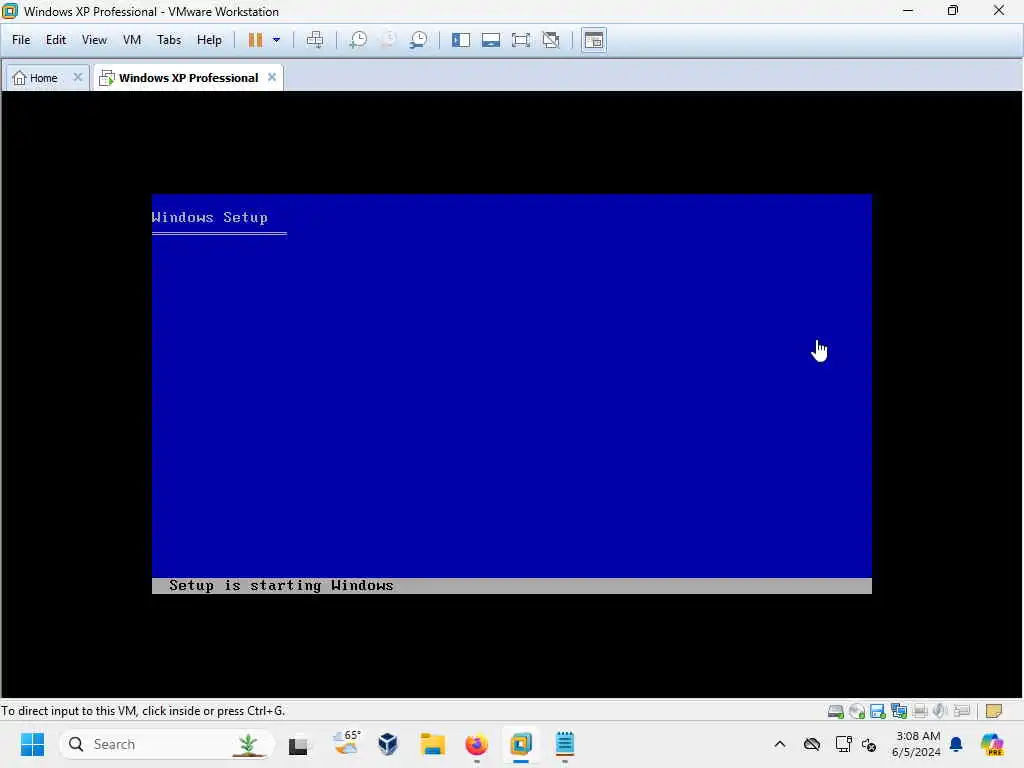
Task: Launch VirtualBox from the taskbar
Action: coord(388,744)
